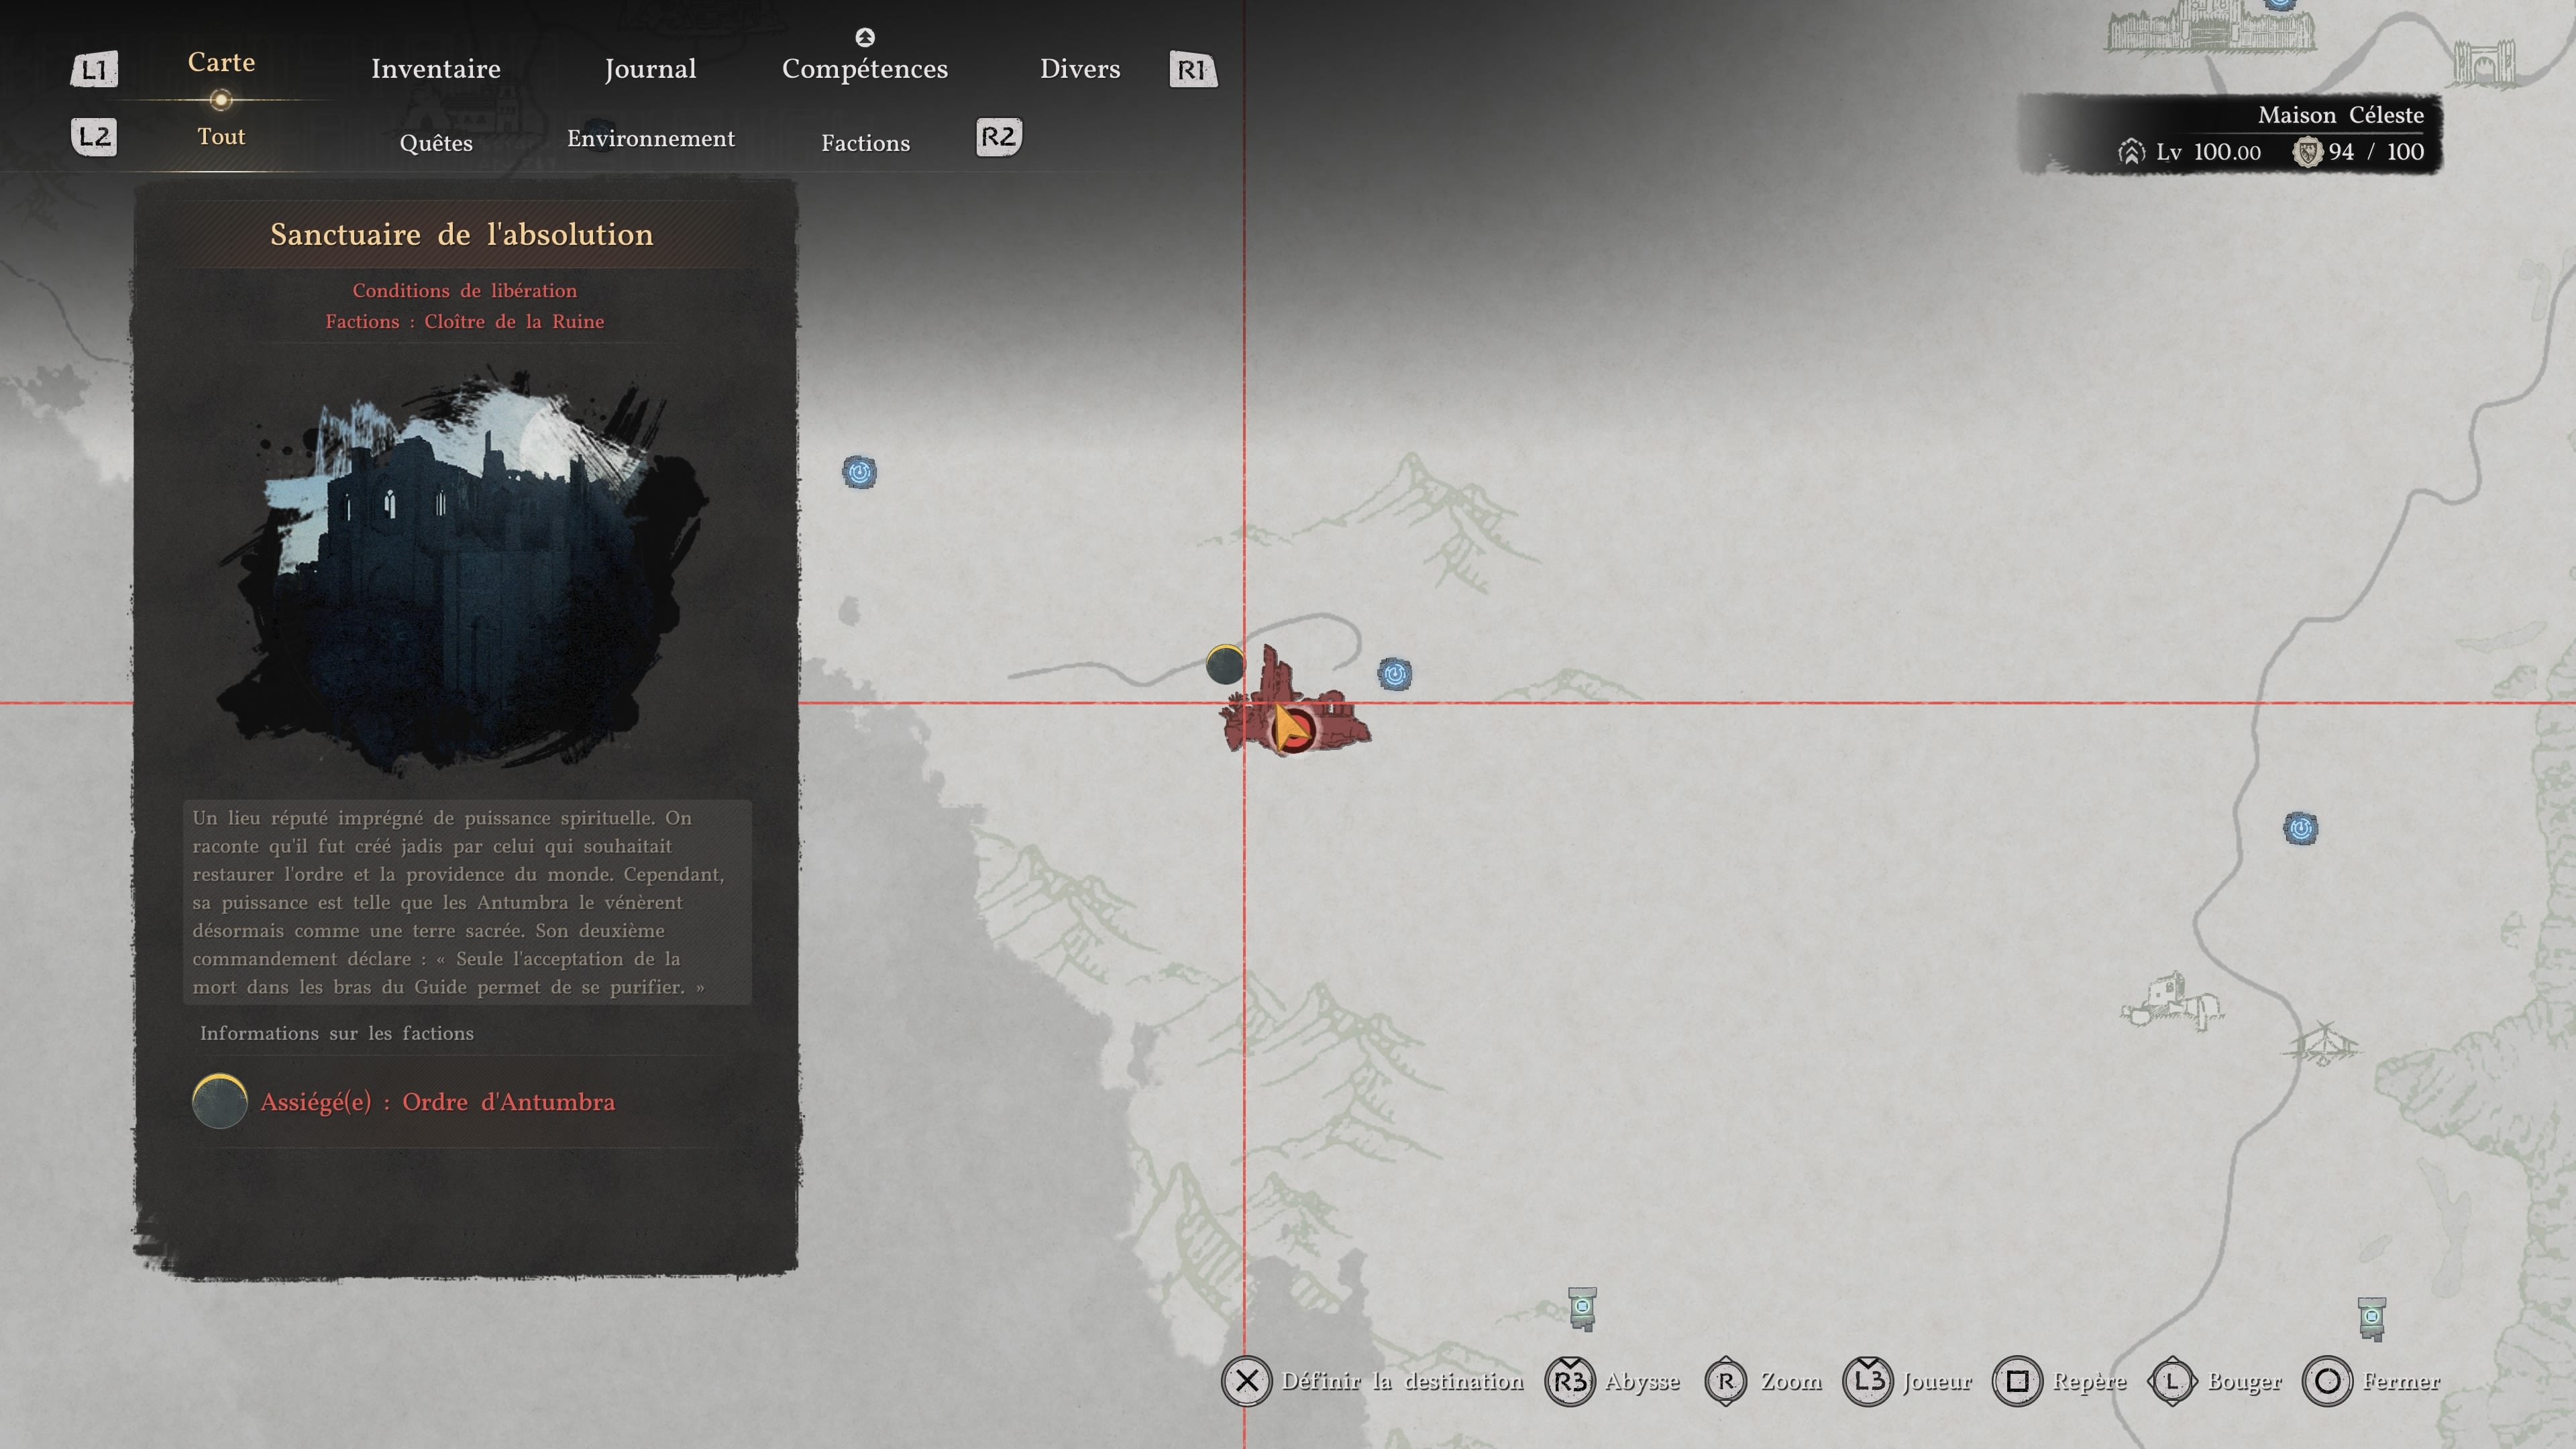Click the "Lv 100.00" level value

pyautogui.click(x=2209, y=152)
